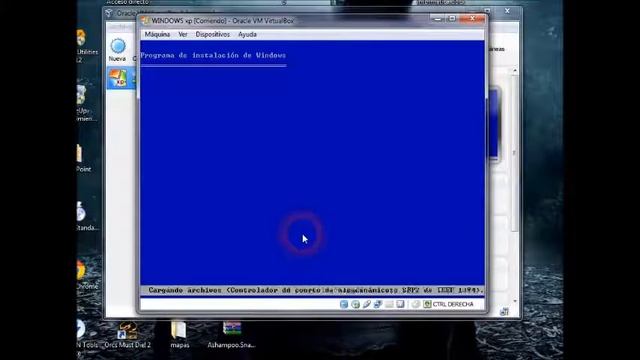Screen dimensions: 640x360
Task: Close the VirtualBox Manager window behind
Action: [507, 11]
